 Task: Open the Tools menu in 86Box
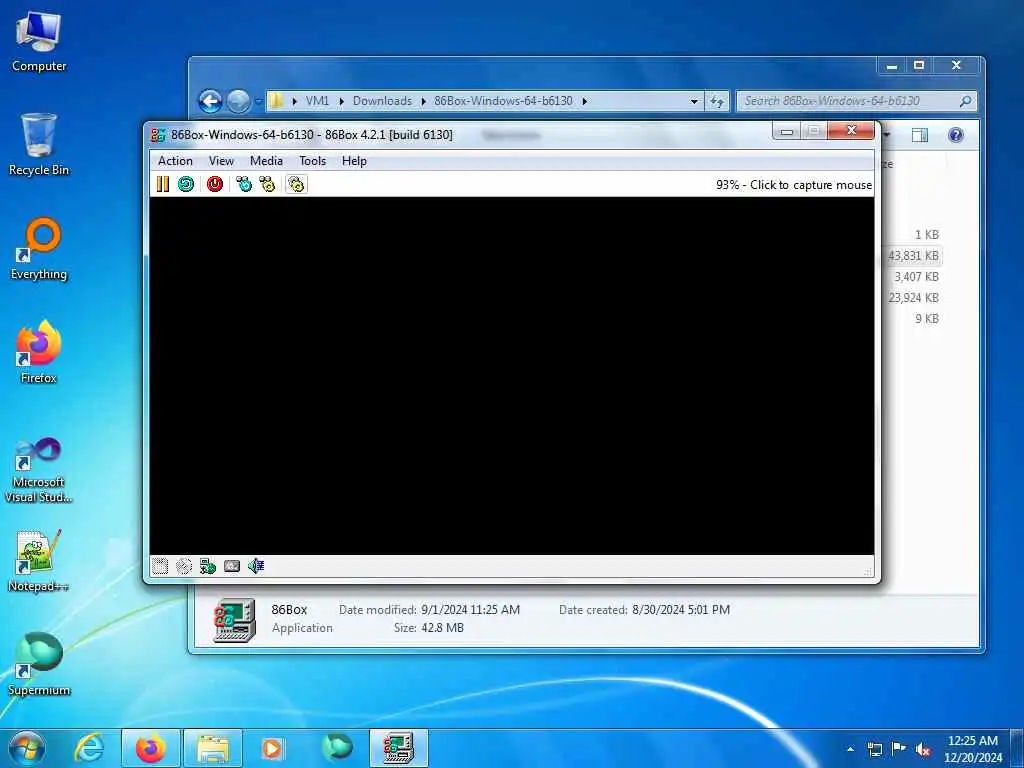pos(313,161)
